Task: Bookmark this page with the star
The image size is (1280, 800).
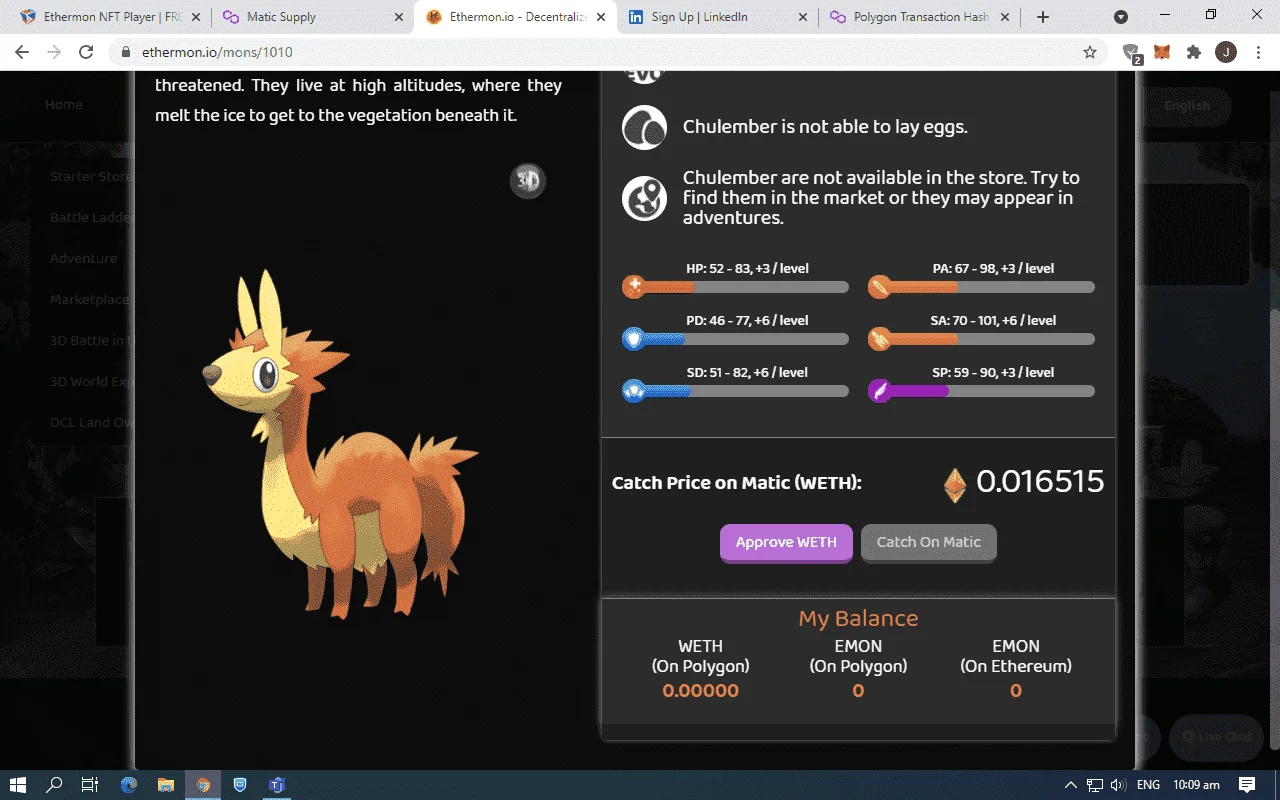Action: 1090,52
